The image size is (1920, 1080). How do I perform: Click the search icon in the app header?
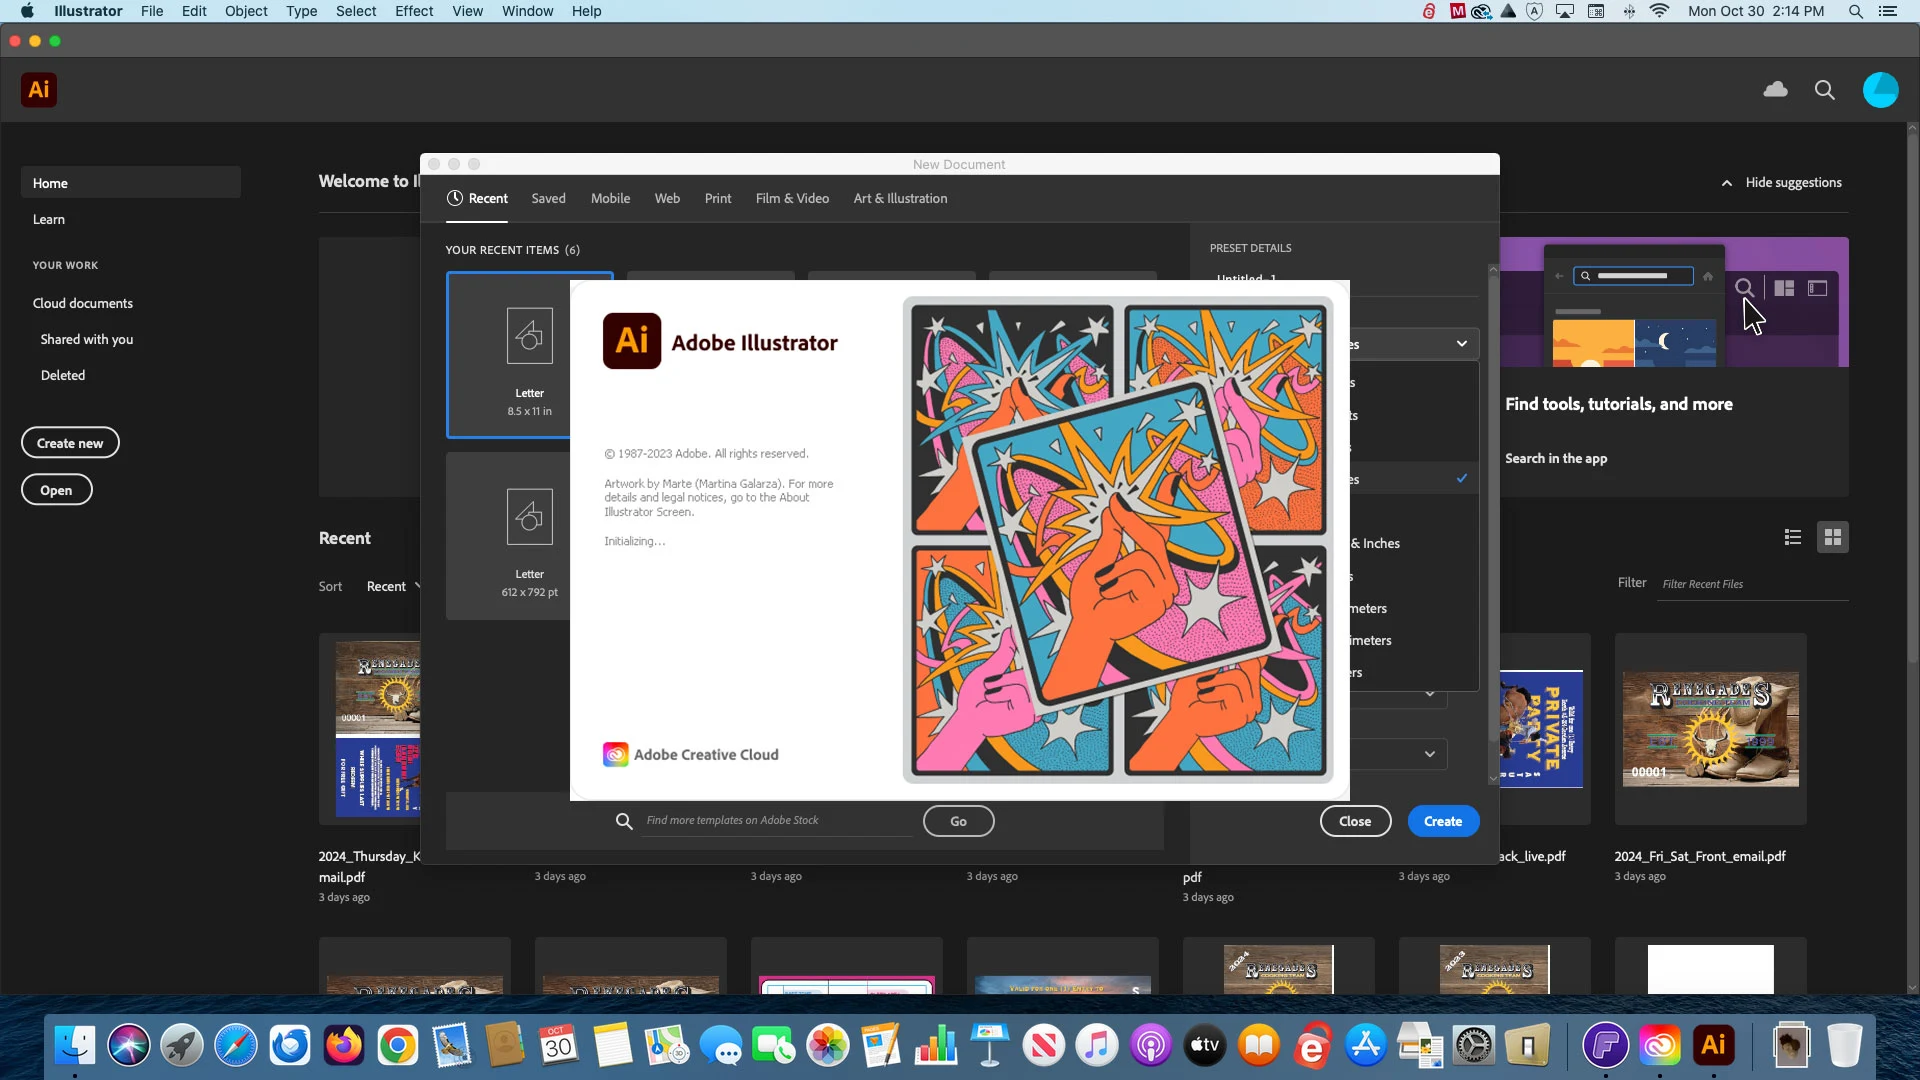(x=1824, y=89)
